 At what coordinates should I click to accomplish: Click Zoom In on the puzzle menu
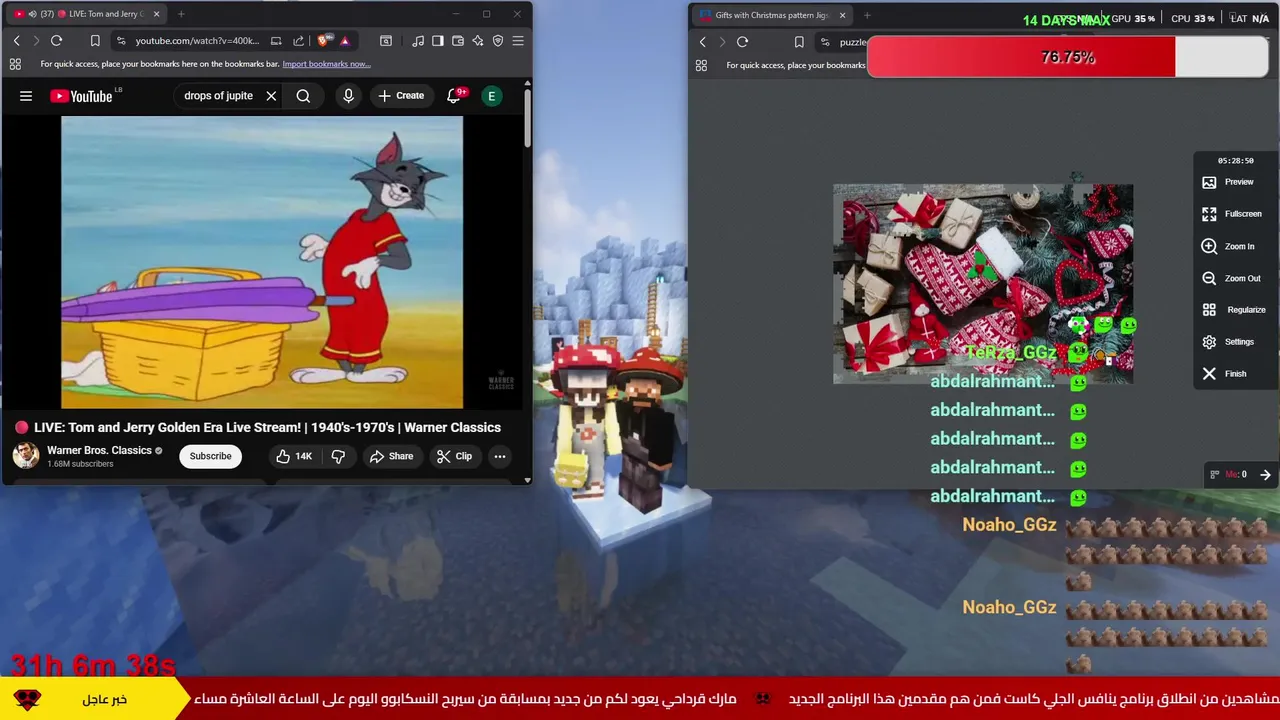tap(1228, 246)
